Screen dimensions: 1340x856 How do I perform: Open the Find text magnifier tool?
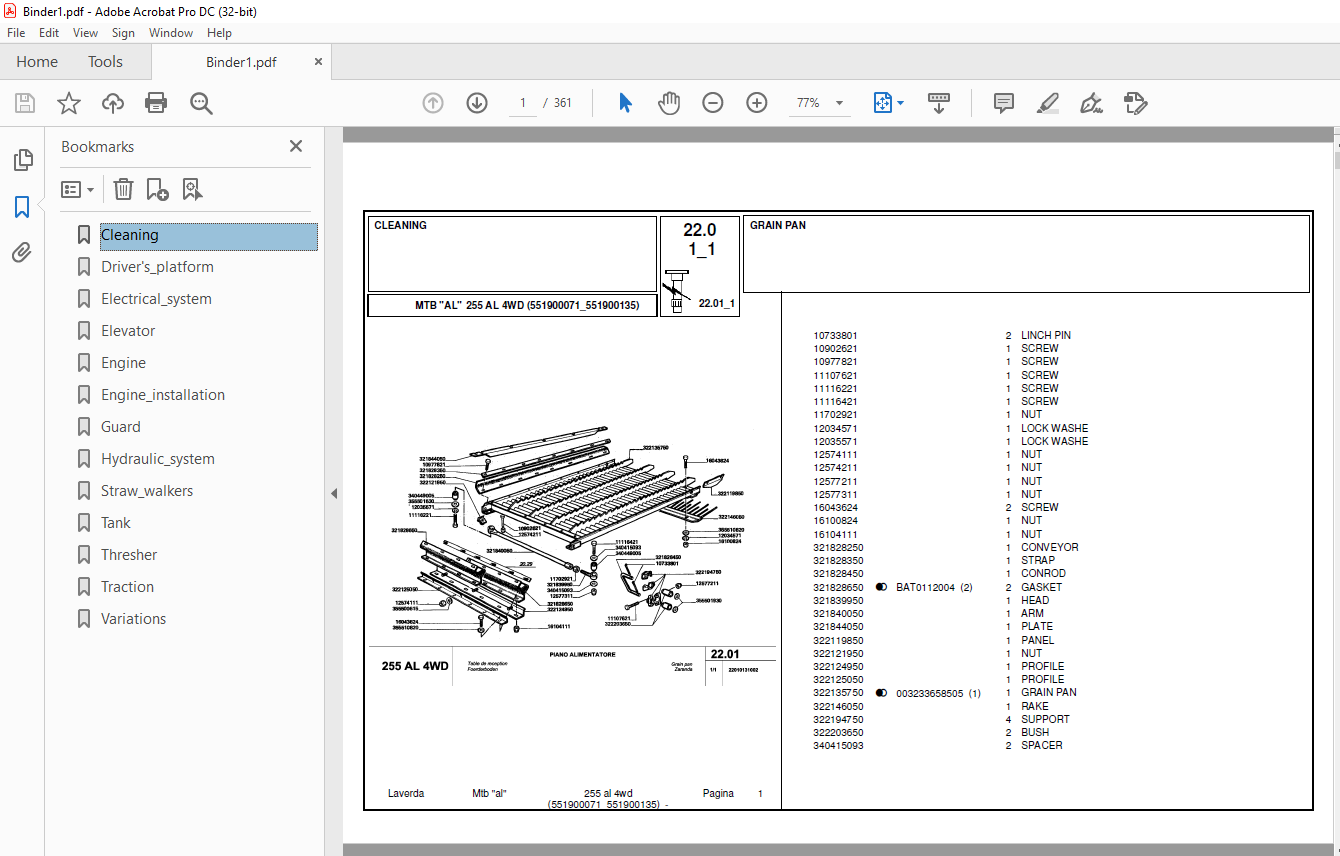[201, 103]
